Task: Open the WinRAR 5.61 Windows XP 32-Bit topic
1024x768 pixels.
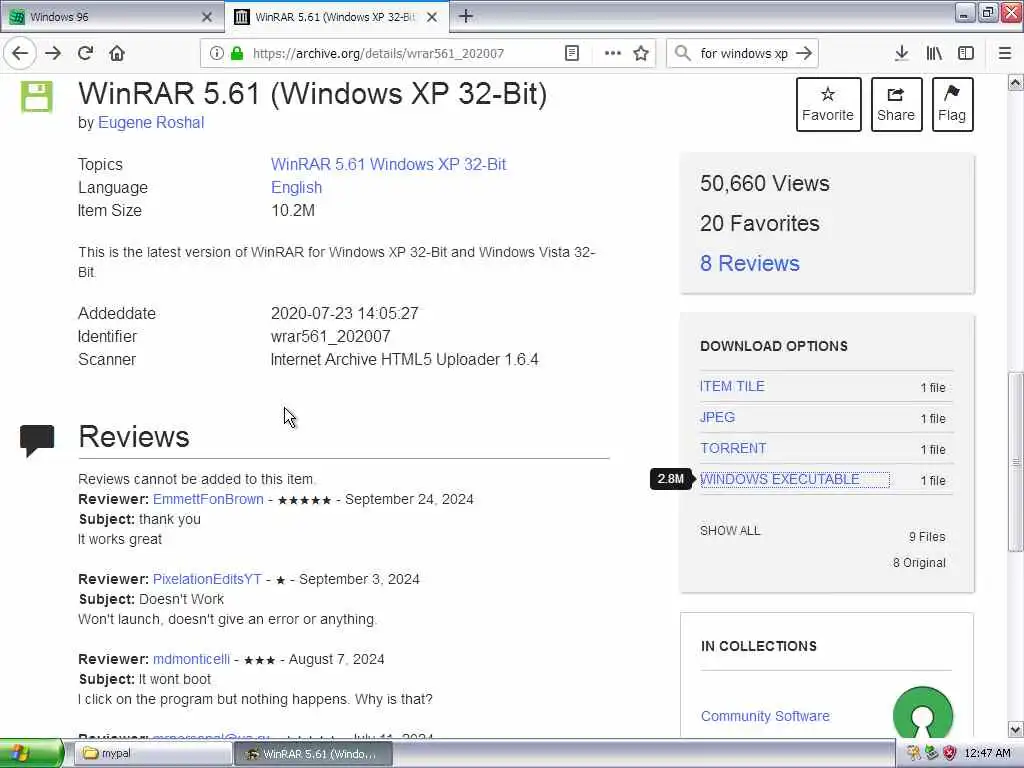Action: (x=389, y=165)
